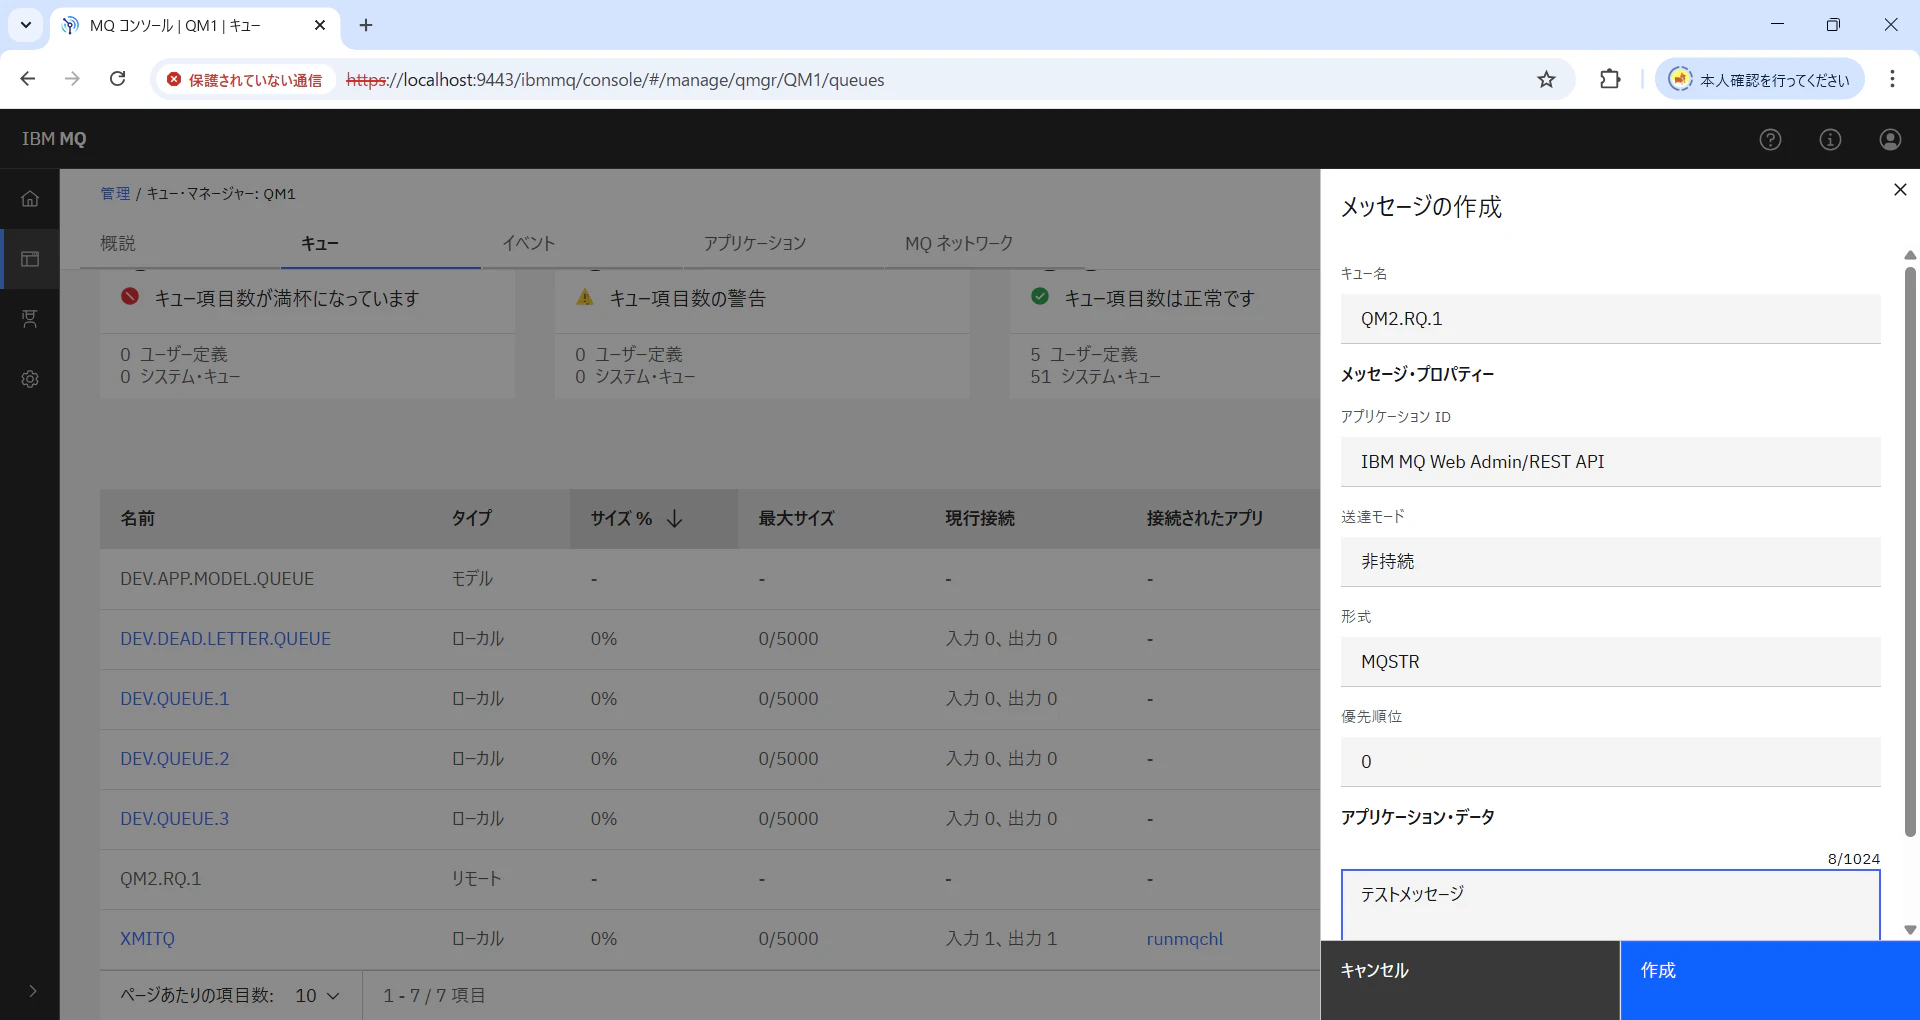The width and height of the screenshot is (1920, 1020).
Task: Click the キュー項目数が満杯になっています card title
Action: [x=286, y=298]
